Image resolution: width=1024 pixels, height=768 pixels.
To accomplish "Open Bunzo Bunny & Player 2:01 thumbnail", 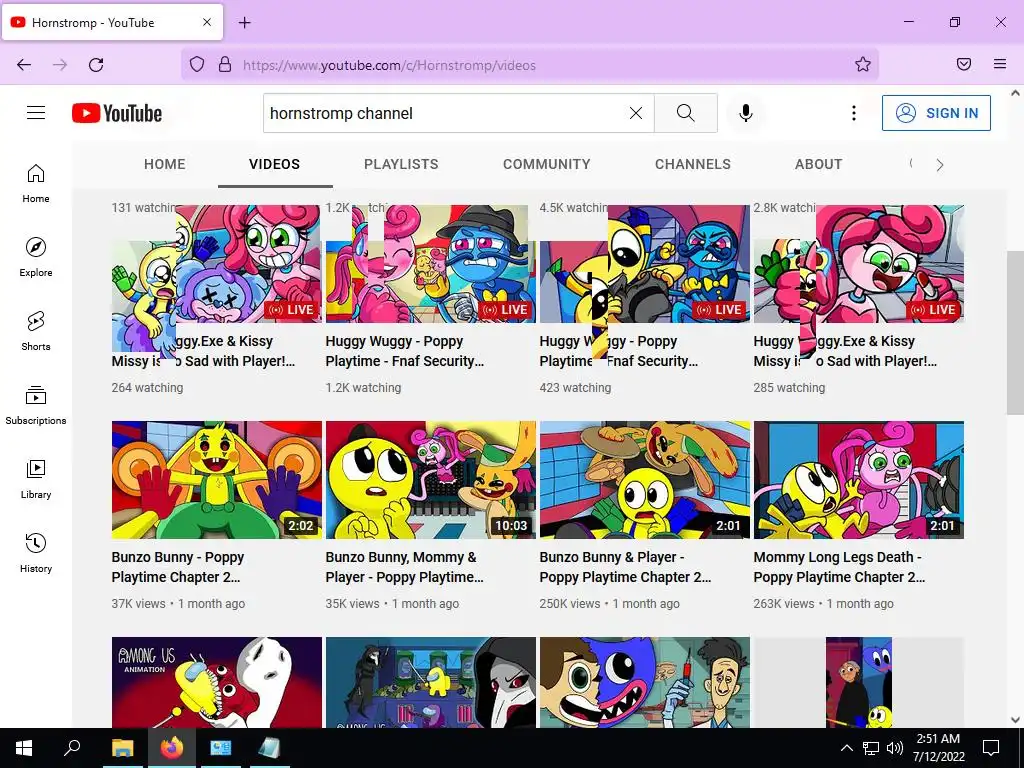I will pyautogui.click(x=645, y=479).
